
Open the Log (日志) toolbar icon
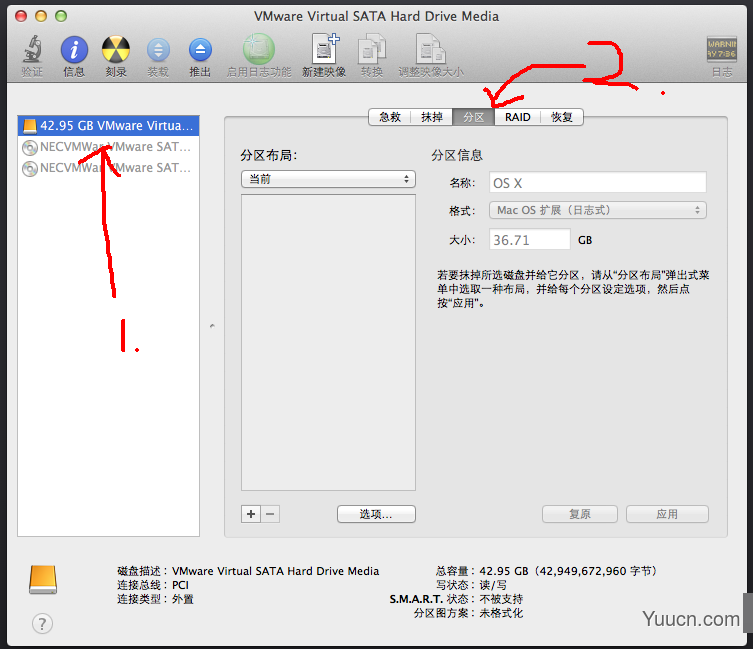coord(721,49)
